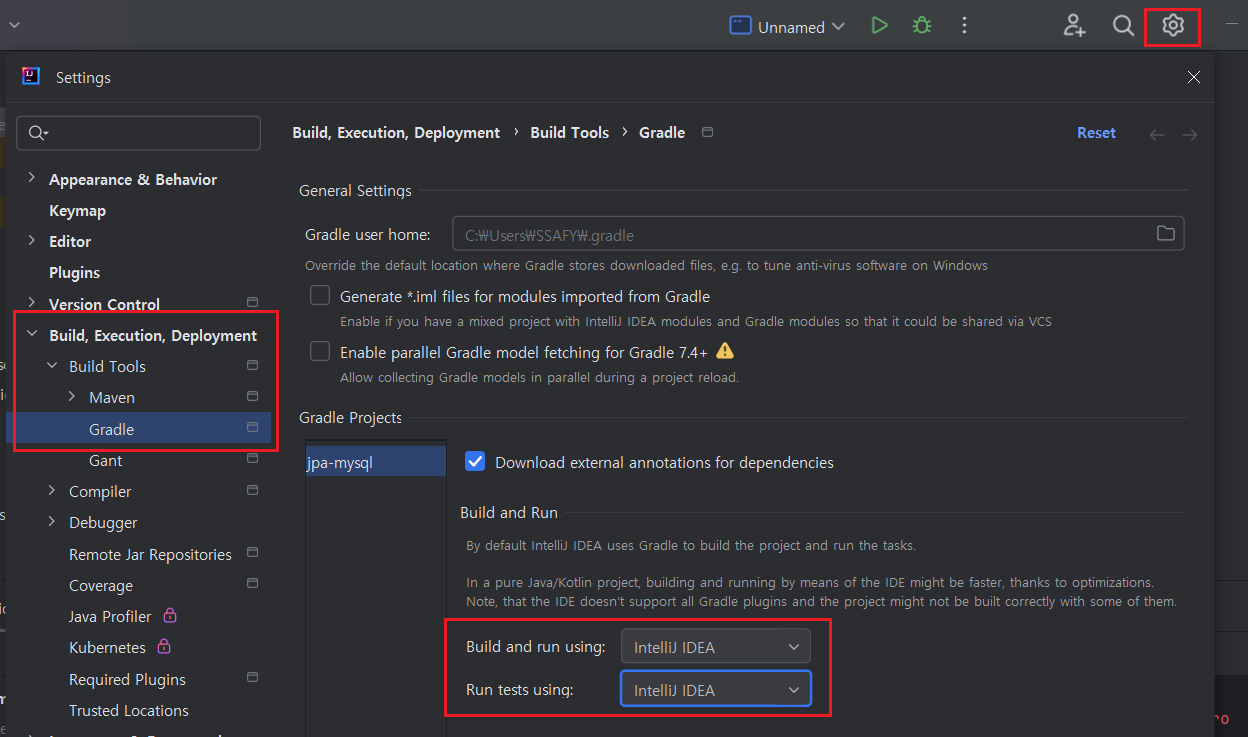1248x737 pixels.
Task: Debug the Unnamed configuration
Action: click(922, 26)
